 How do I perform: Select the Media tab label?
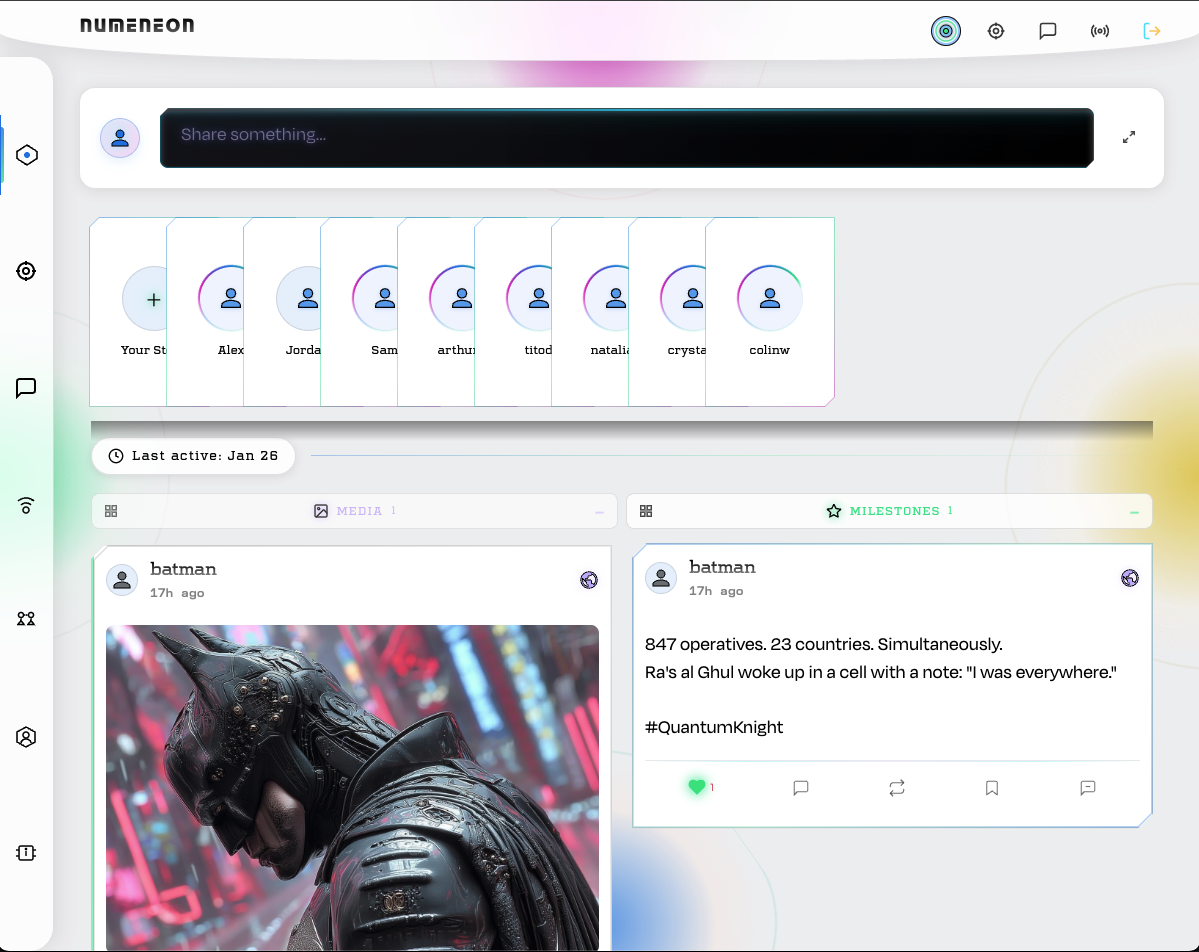click(359, 511)
